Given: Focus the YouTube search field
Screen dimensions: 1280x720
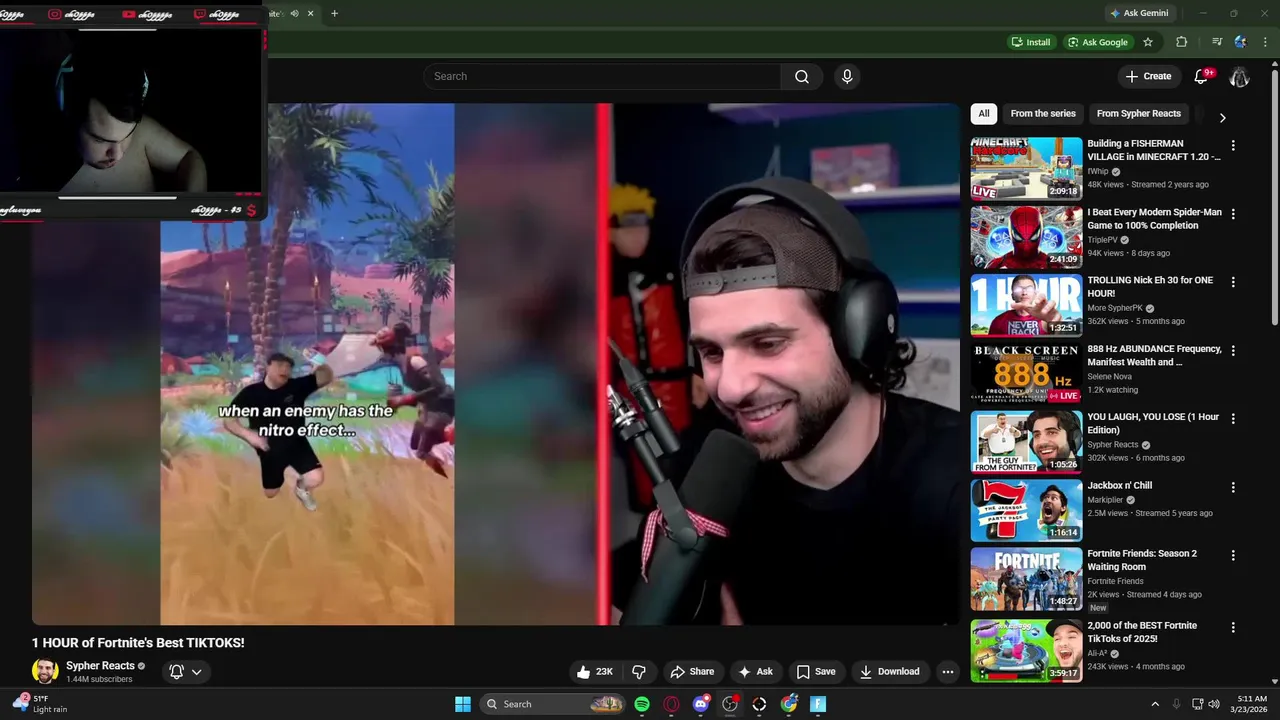Looking at the screenshot, I should click(x=602, y=77).
